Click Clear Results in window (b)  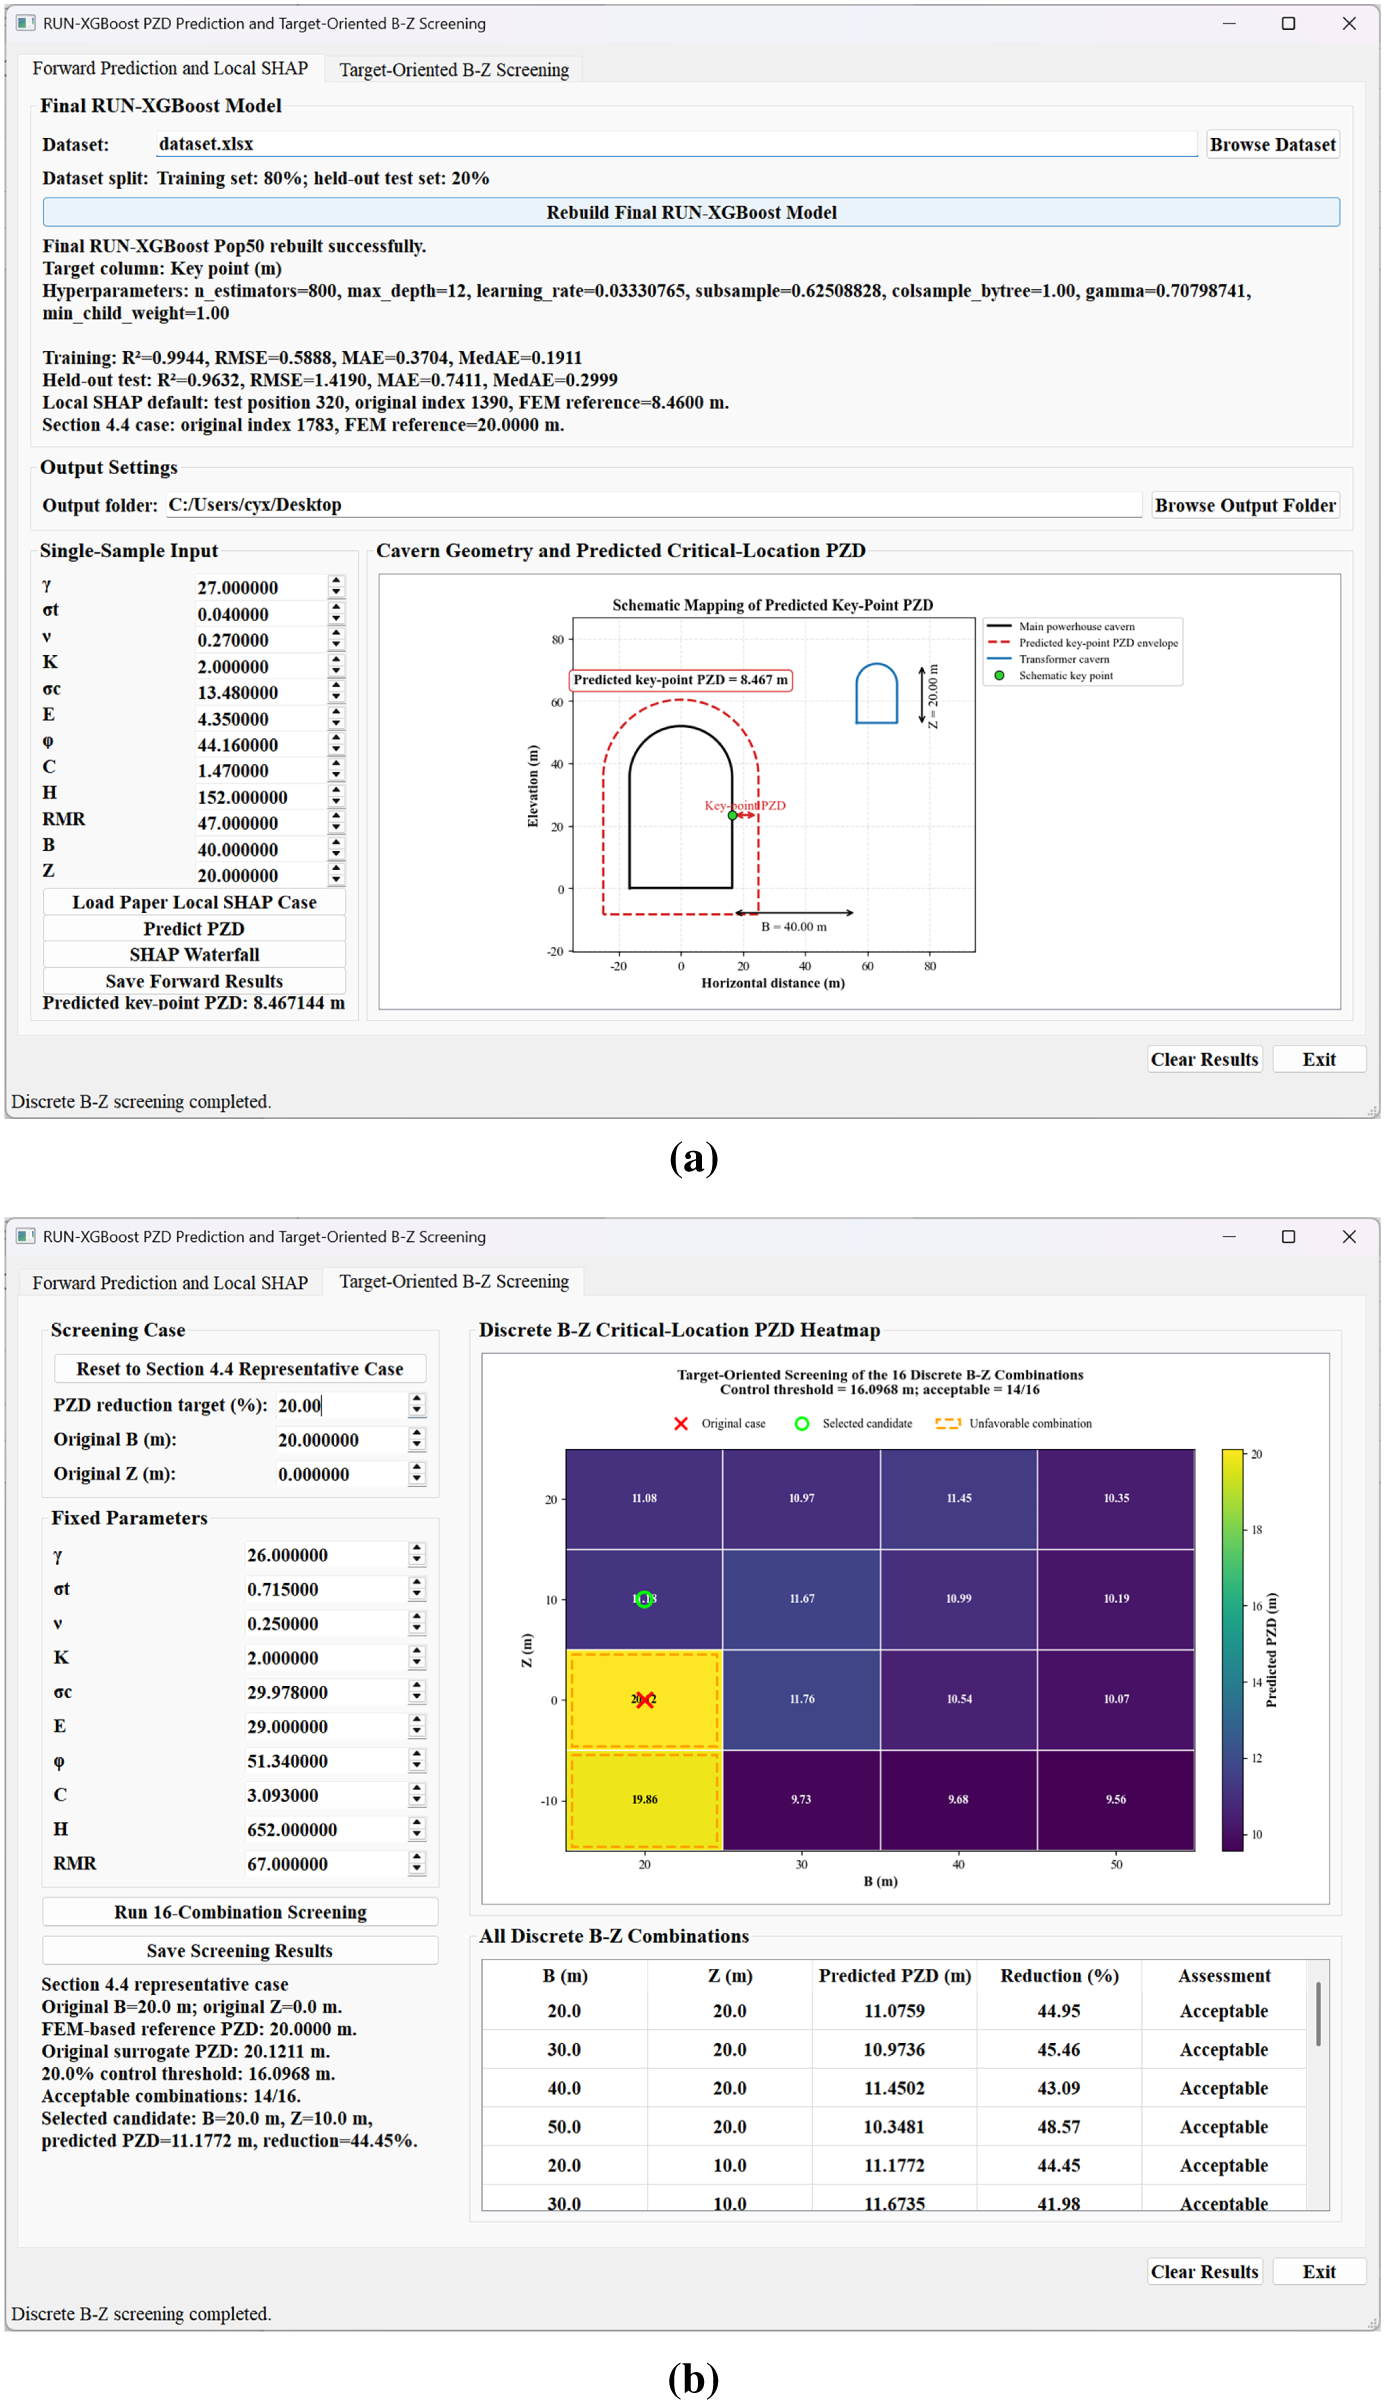tap(1205, 2272)
